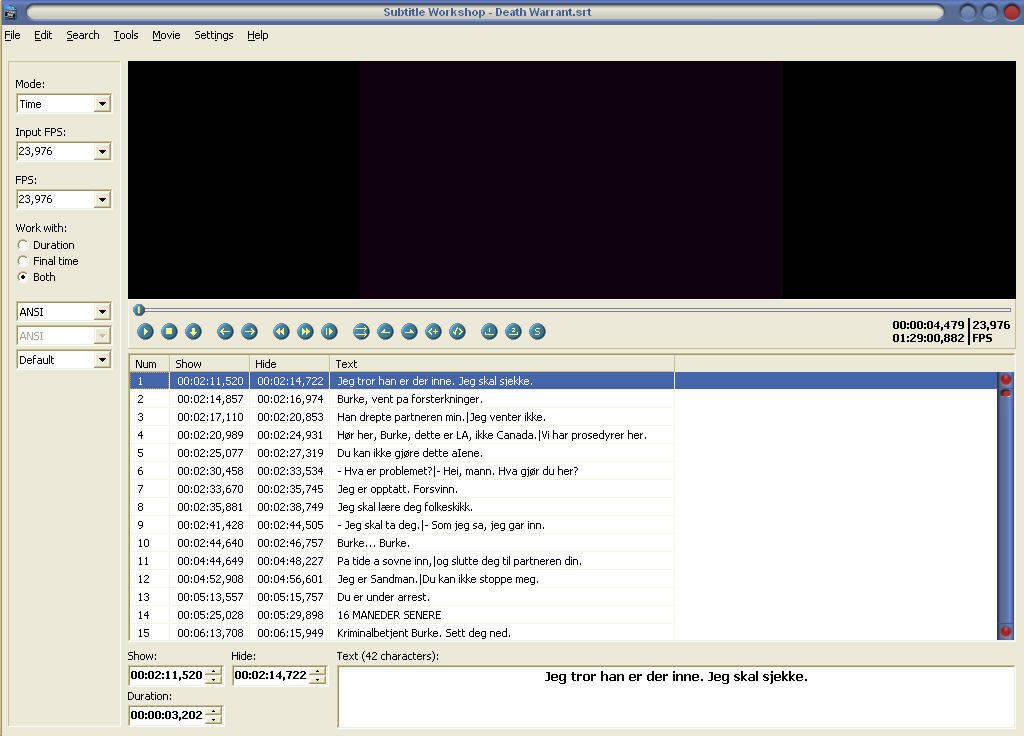The width and height of the screenshot is (1024, 736).
Task: Select the Final time radio option
Action: 23,261
